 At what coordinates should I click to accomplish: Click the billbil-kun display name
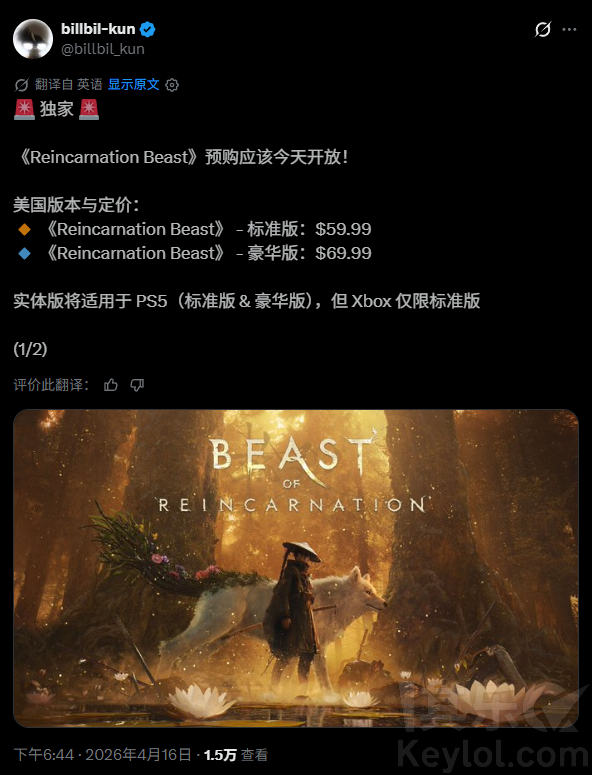[x=98, y=29]
